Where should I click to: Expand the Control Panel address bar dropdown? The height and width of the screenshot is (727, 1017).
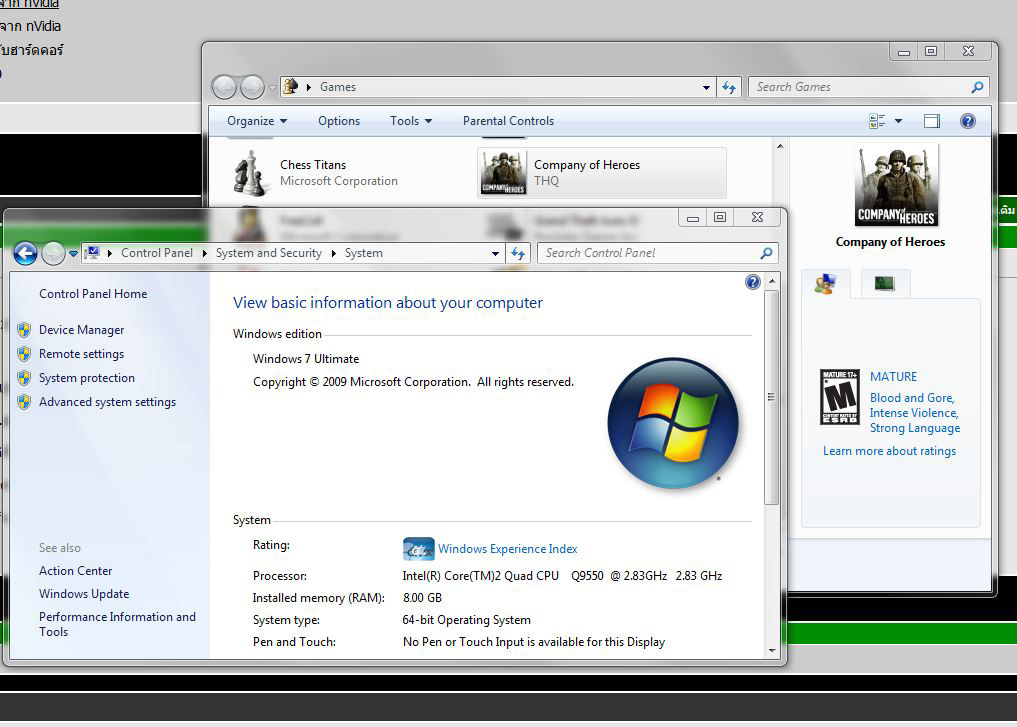click(x=495, y=254)
